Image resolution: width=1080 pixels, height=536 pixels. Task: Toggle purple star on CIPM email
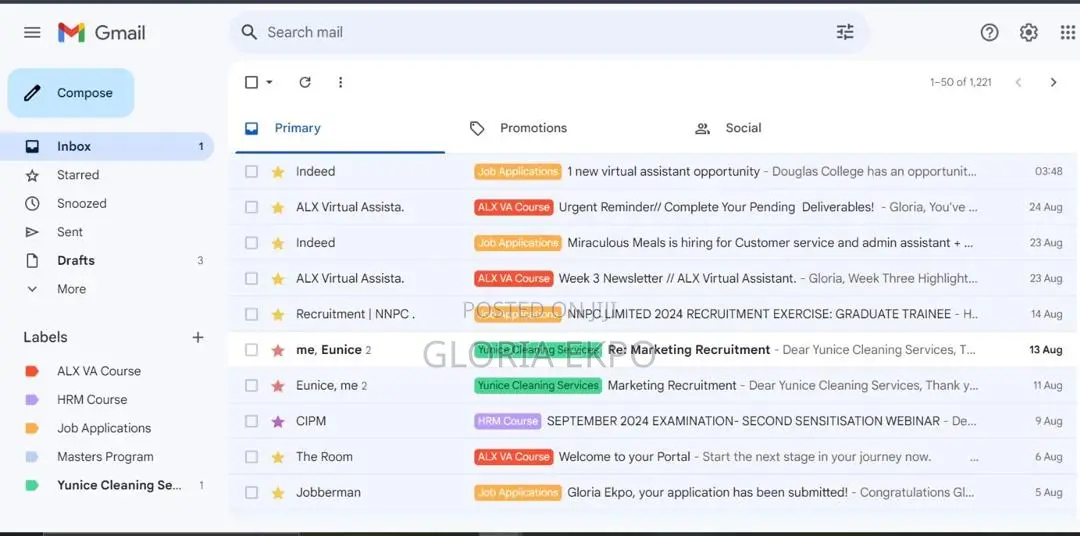pyautogui.click(x=278, y=421)
